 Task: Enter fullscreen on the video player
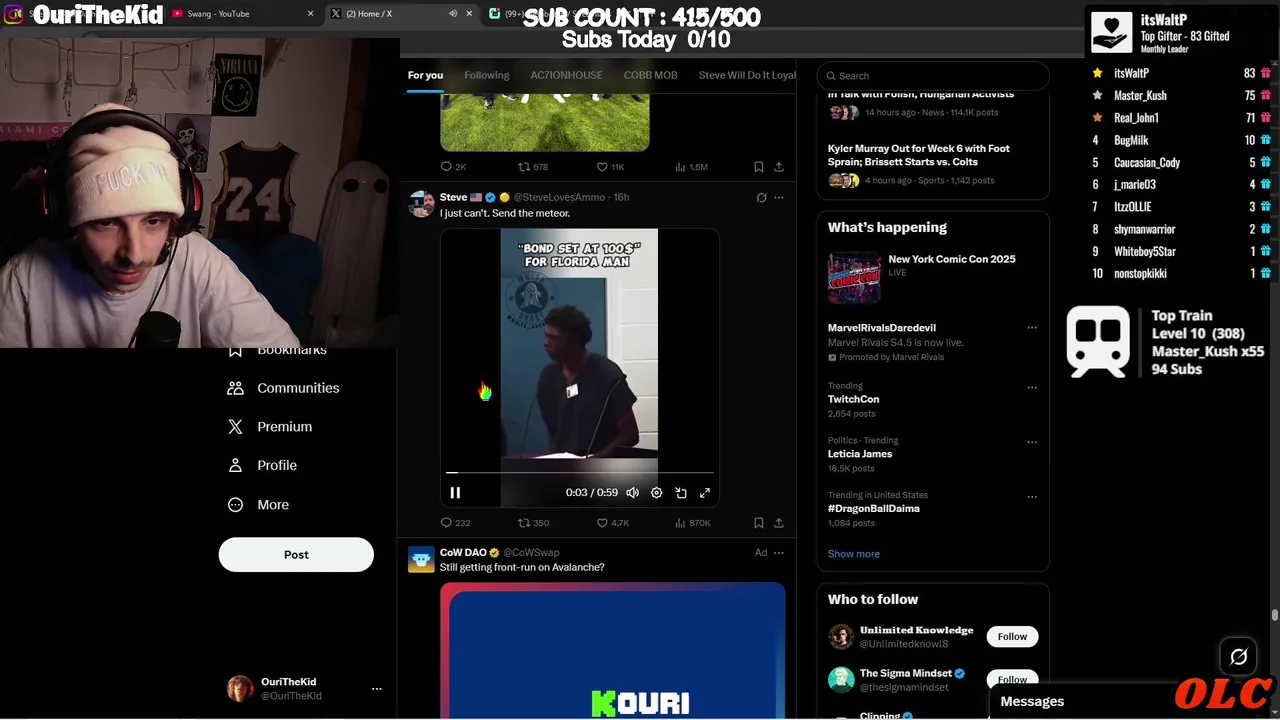(x=705, y=492)
